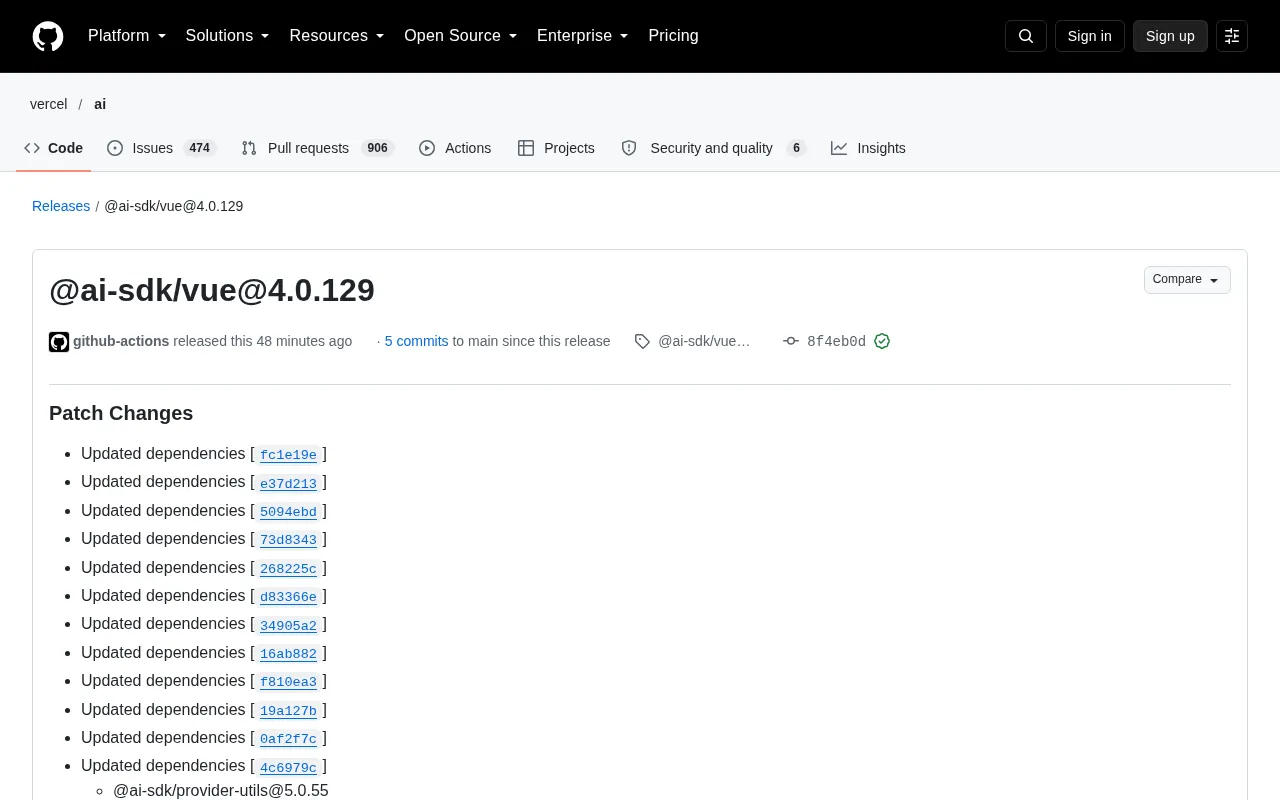Click the green verified checkmark icon
The height and width of the screenshot is (800, 1280).
(x=882, y=341)
